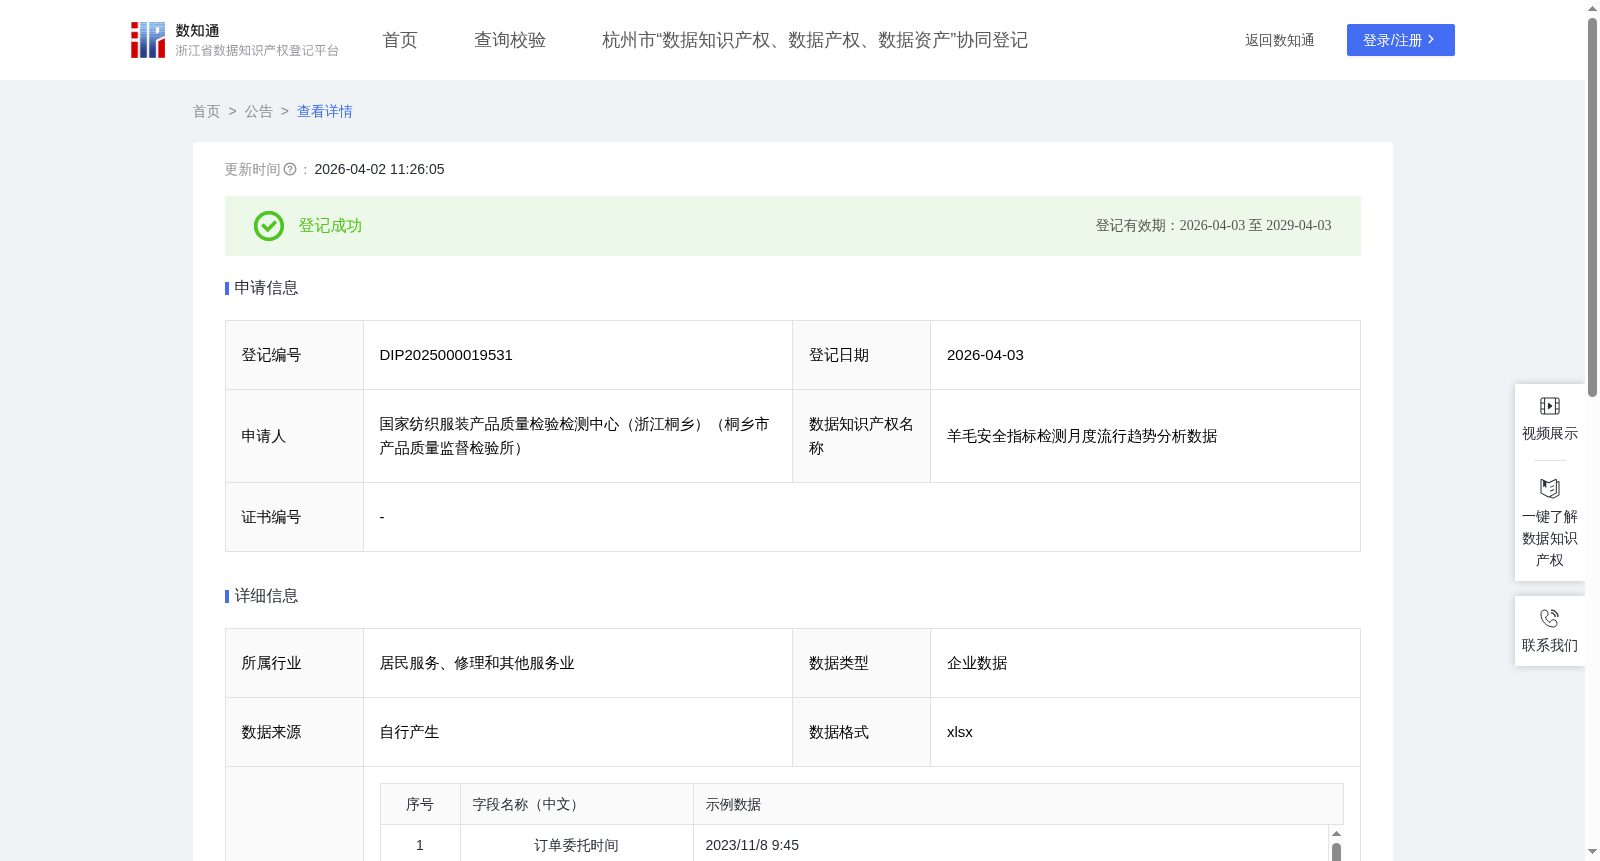
Task: Click 羊毛安全指标检测月度流行趋势分析数据 text
Action: click(x=1082, y=436)
